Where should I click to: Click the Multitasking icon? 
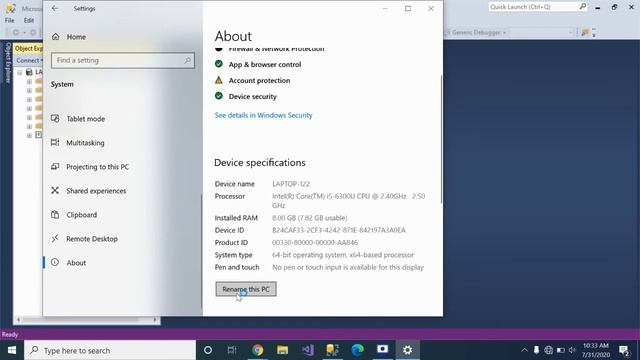pos(55,142)
